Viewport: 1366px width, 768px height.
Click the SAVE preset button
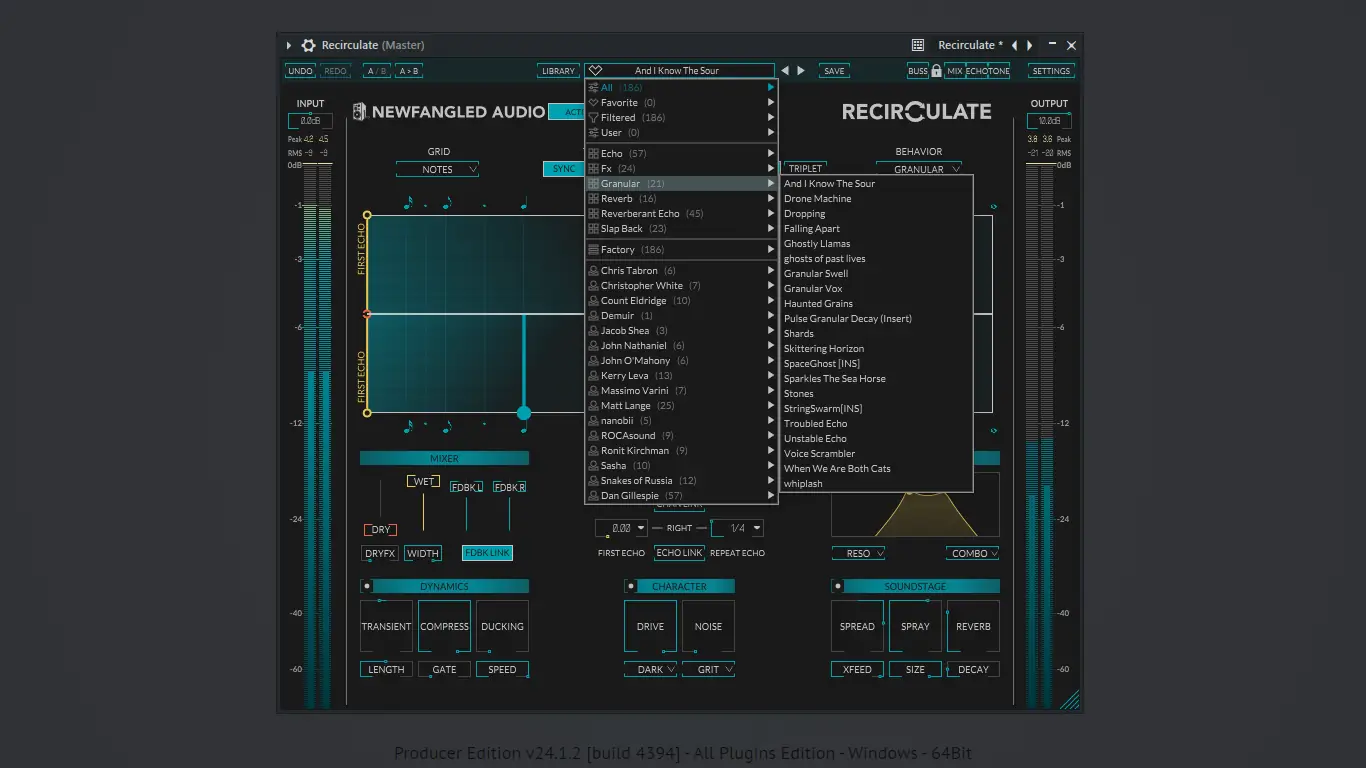coord(834,71)
